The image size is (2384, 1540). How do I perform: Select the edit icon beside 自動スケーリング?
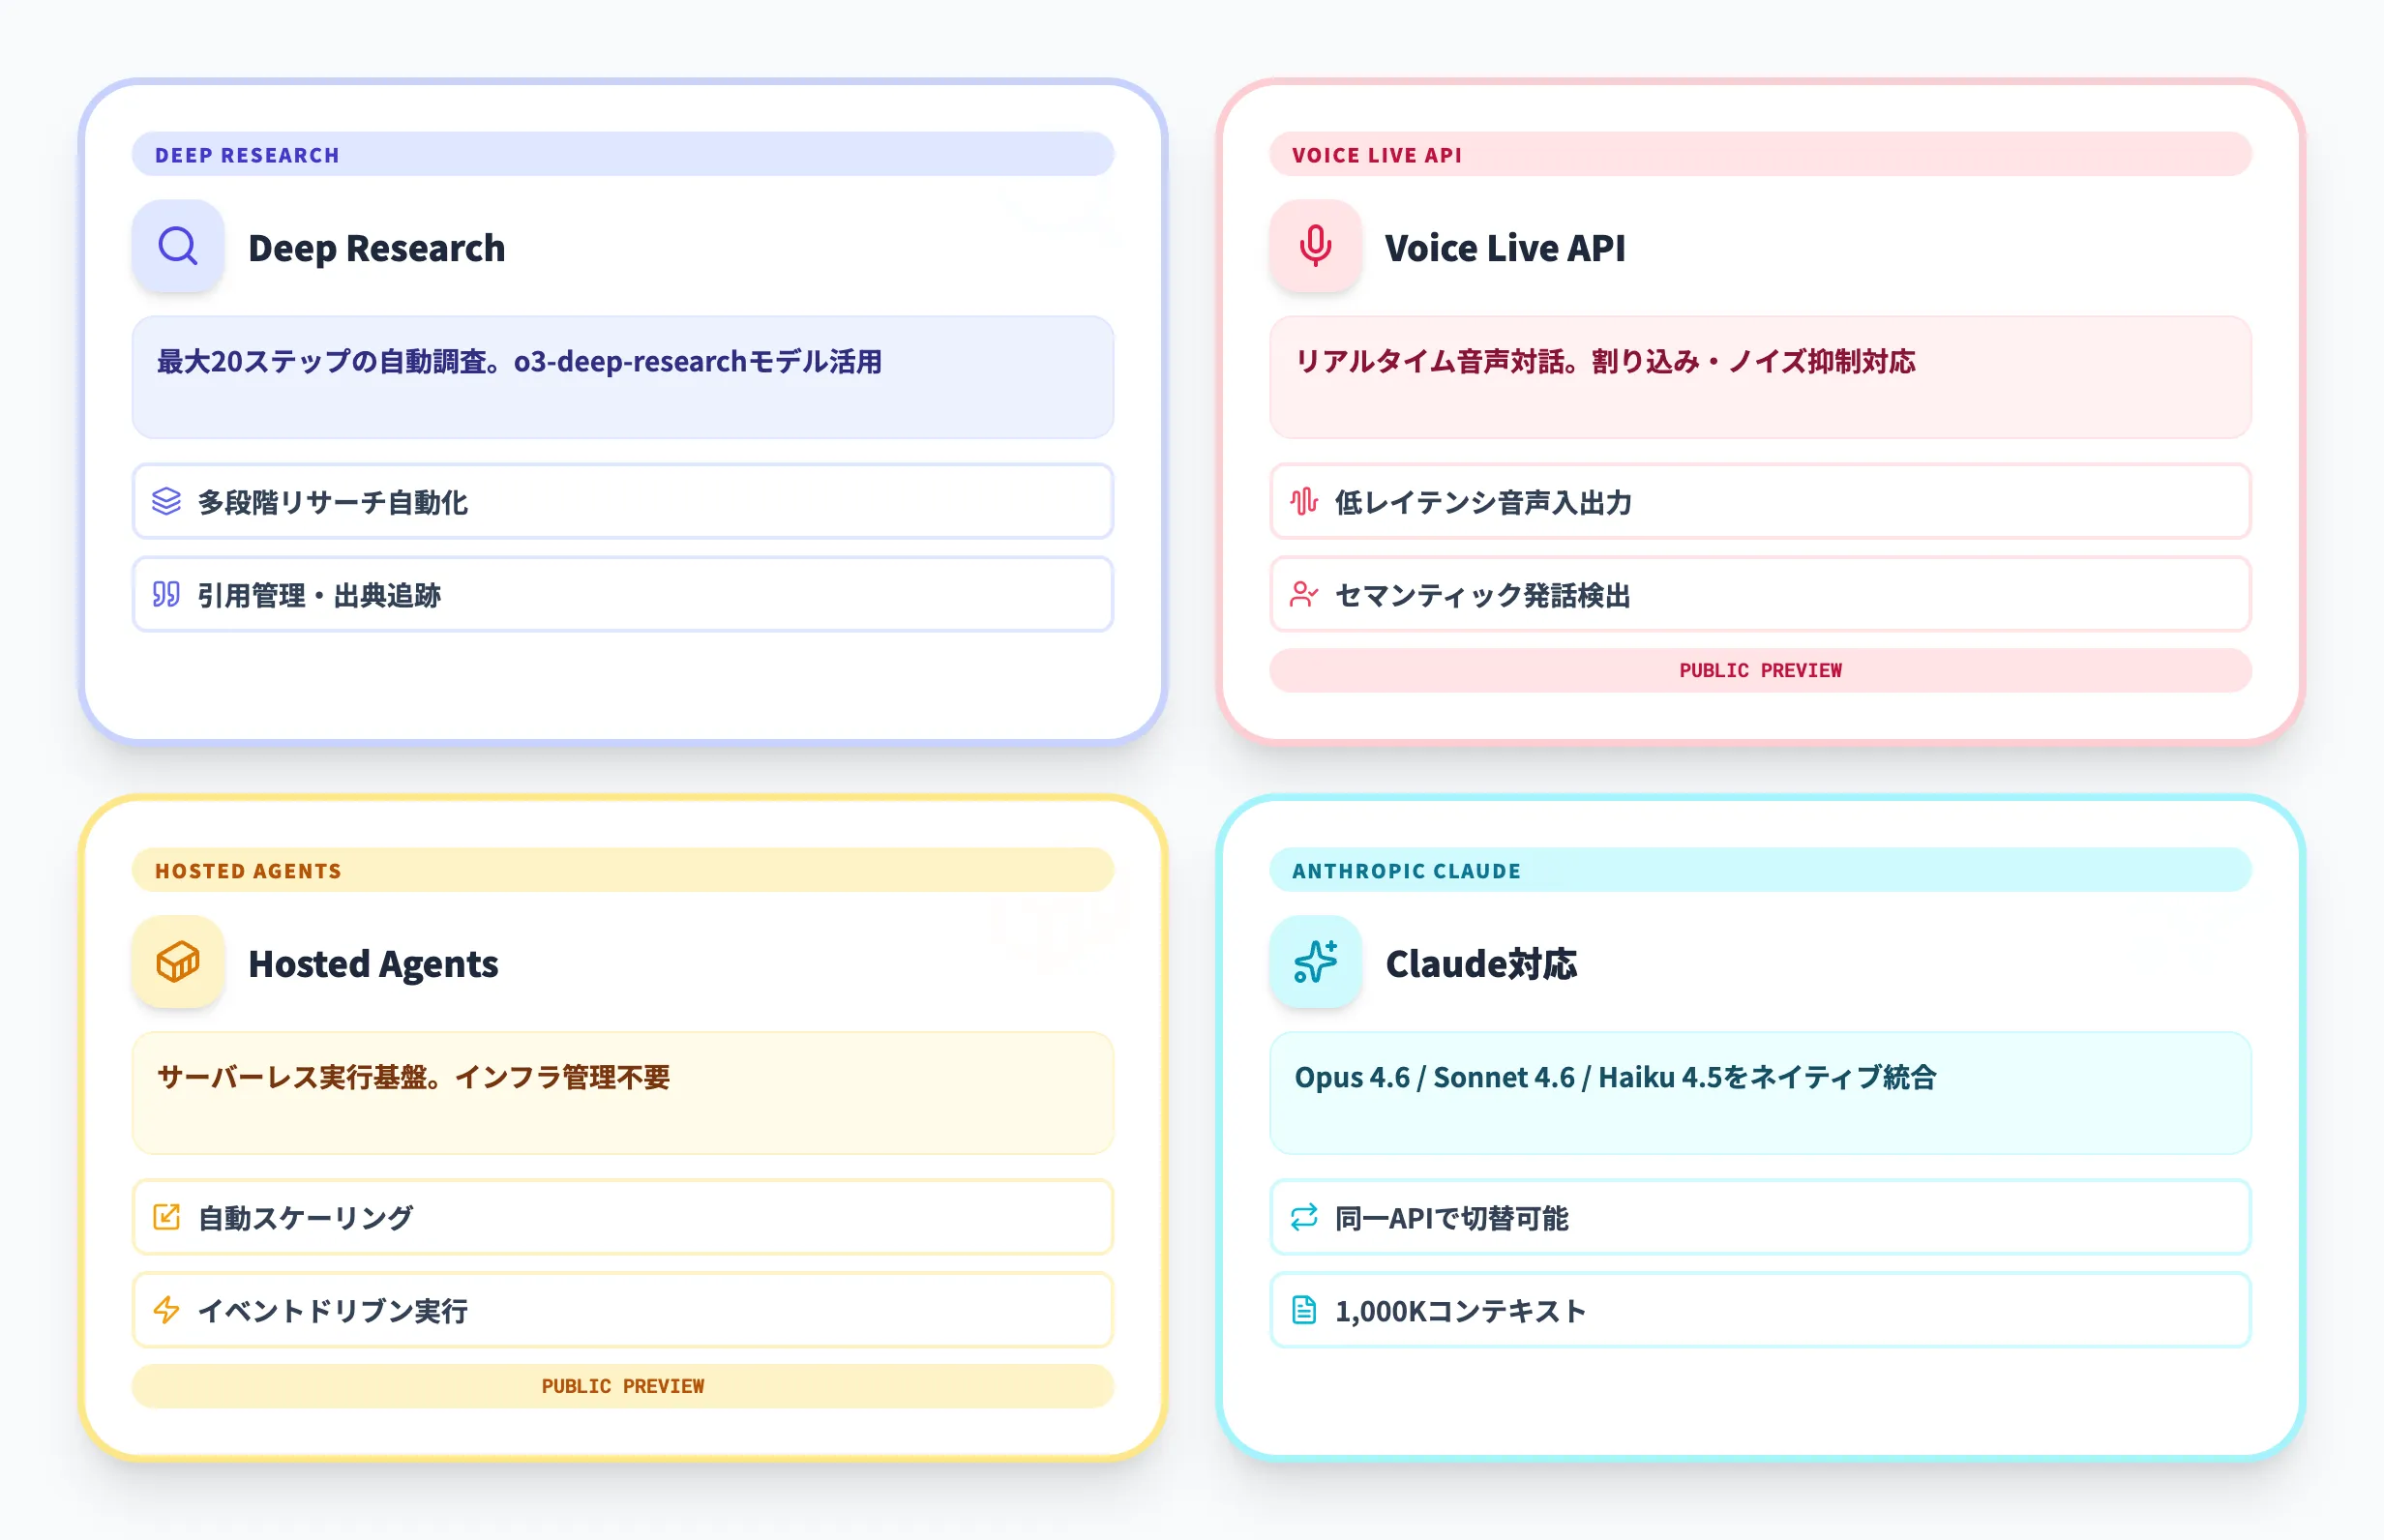click(x=167, y=1217)
